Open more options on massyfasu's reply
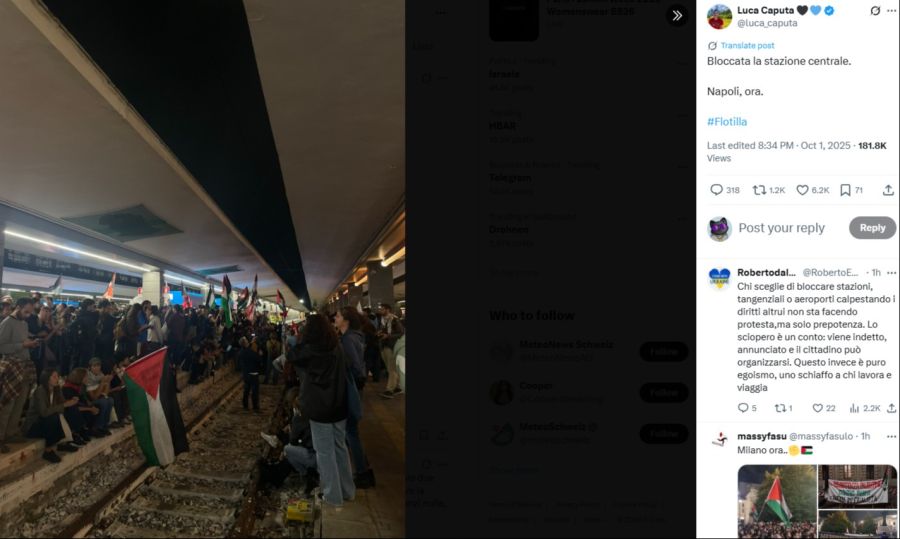The height and width of the screenshot is (539, 900). (891, 436)
